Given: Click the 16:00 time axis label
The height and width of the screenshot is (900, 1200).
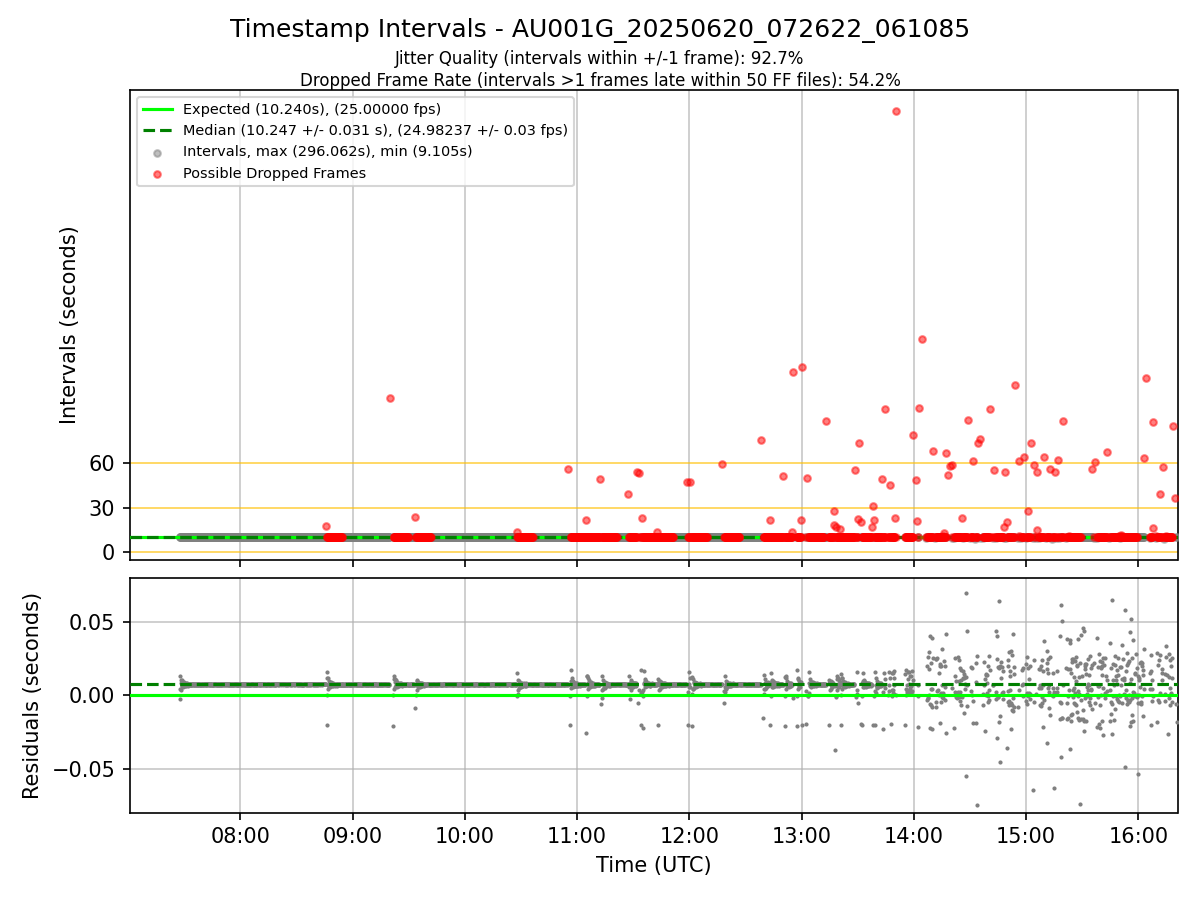Looking at the screenshot, I should tap(1138, 834).
